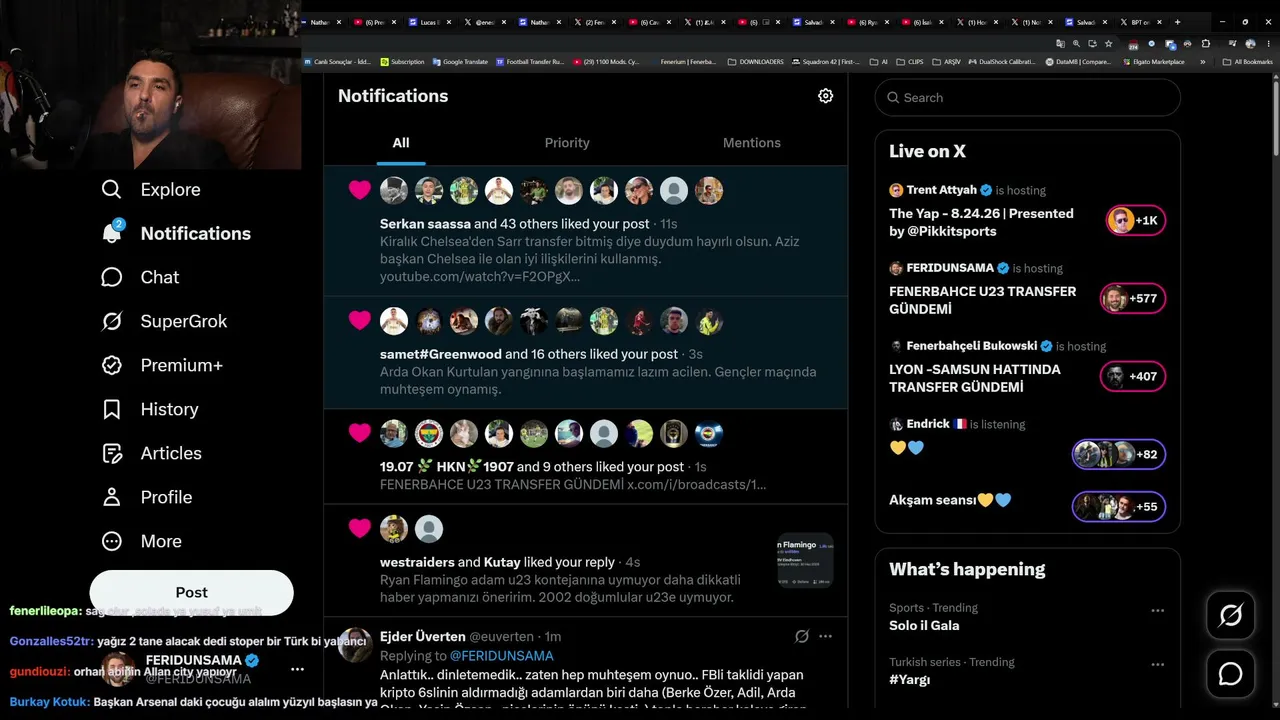Open the DualShock Calibrati... bookmark
The image size is (1280, 720).
pos(1002,62)
